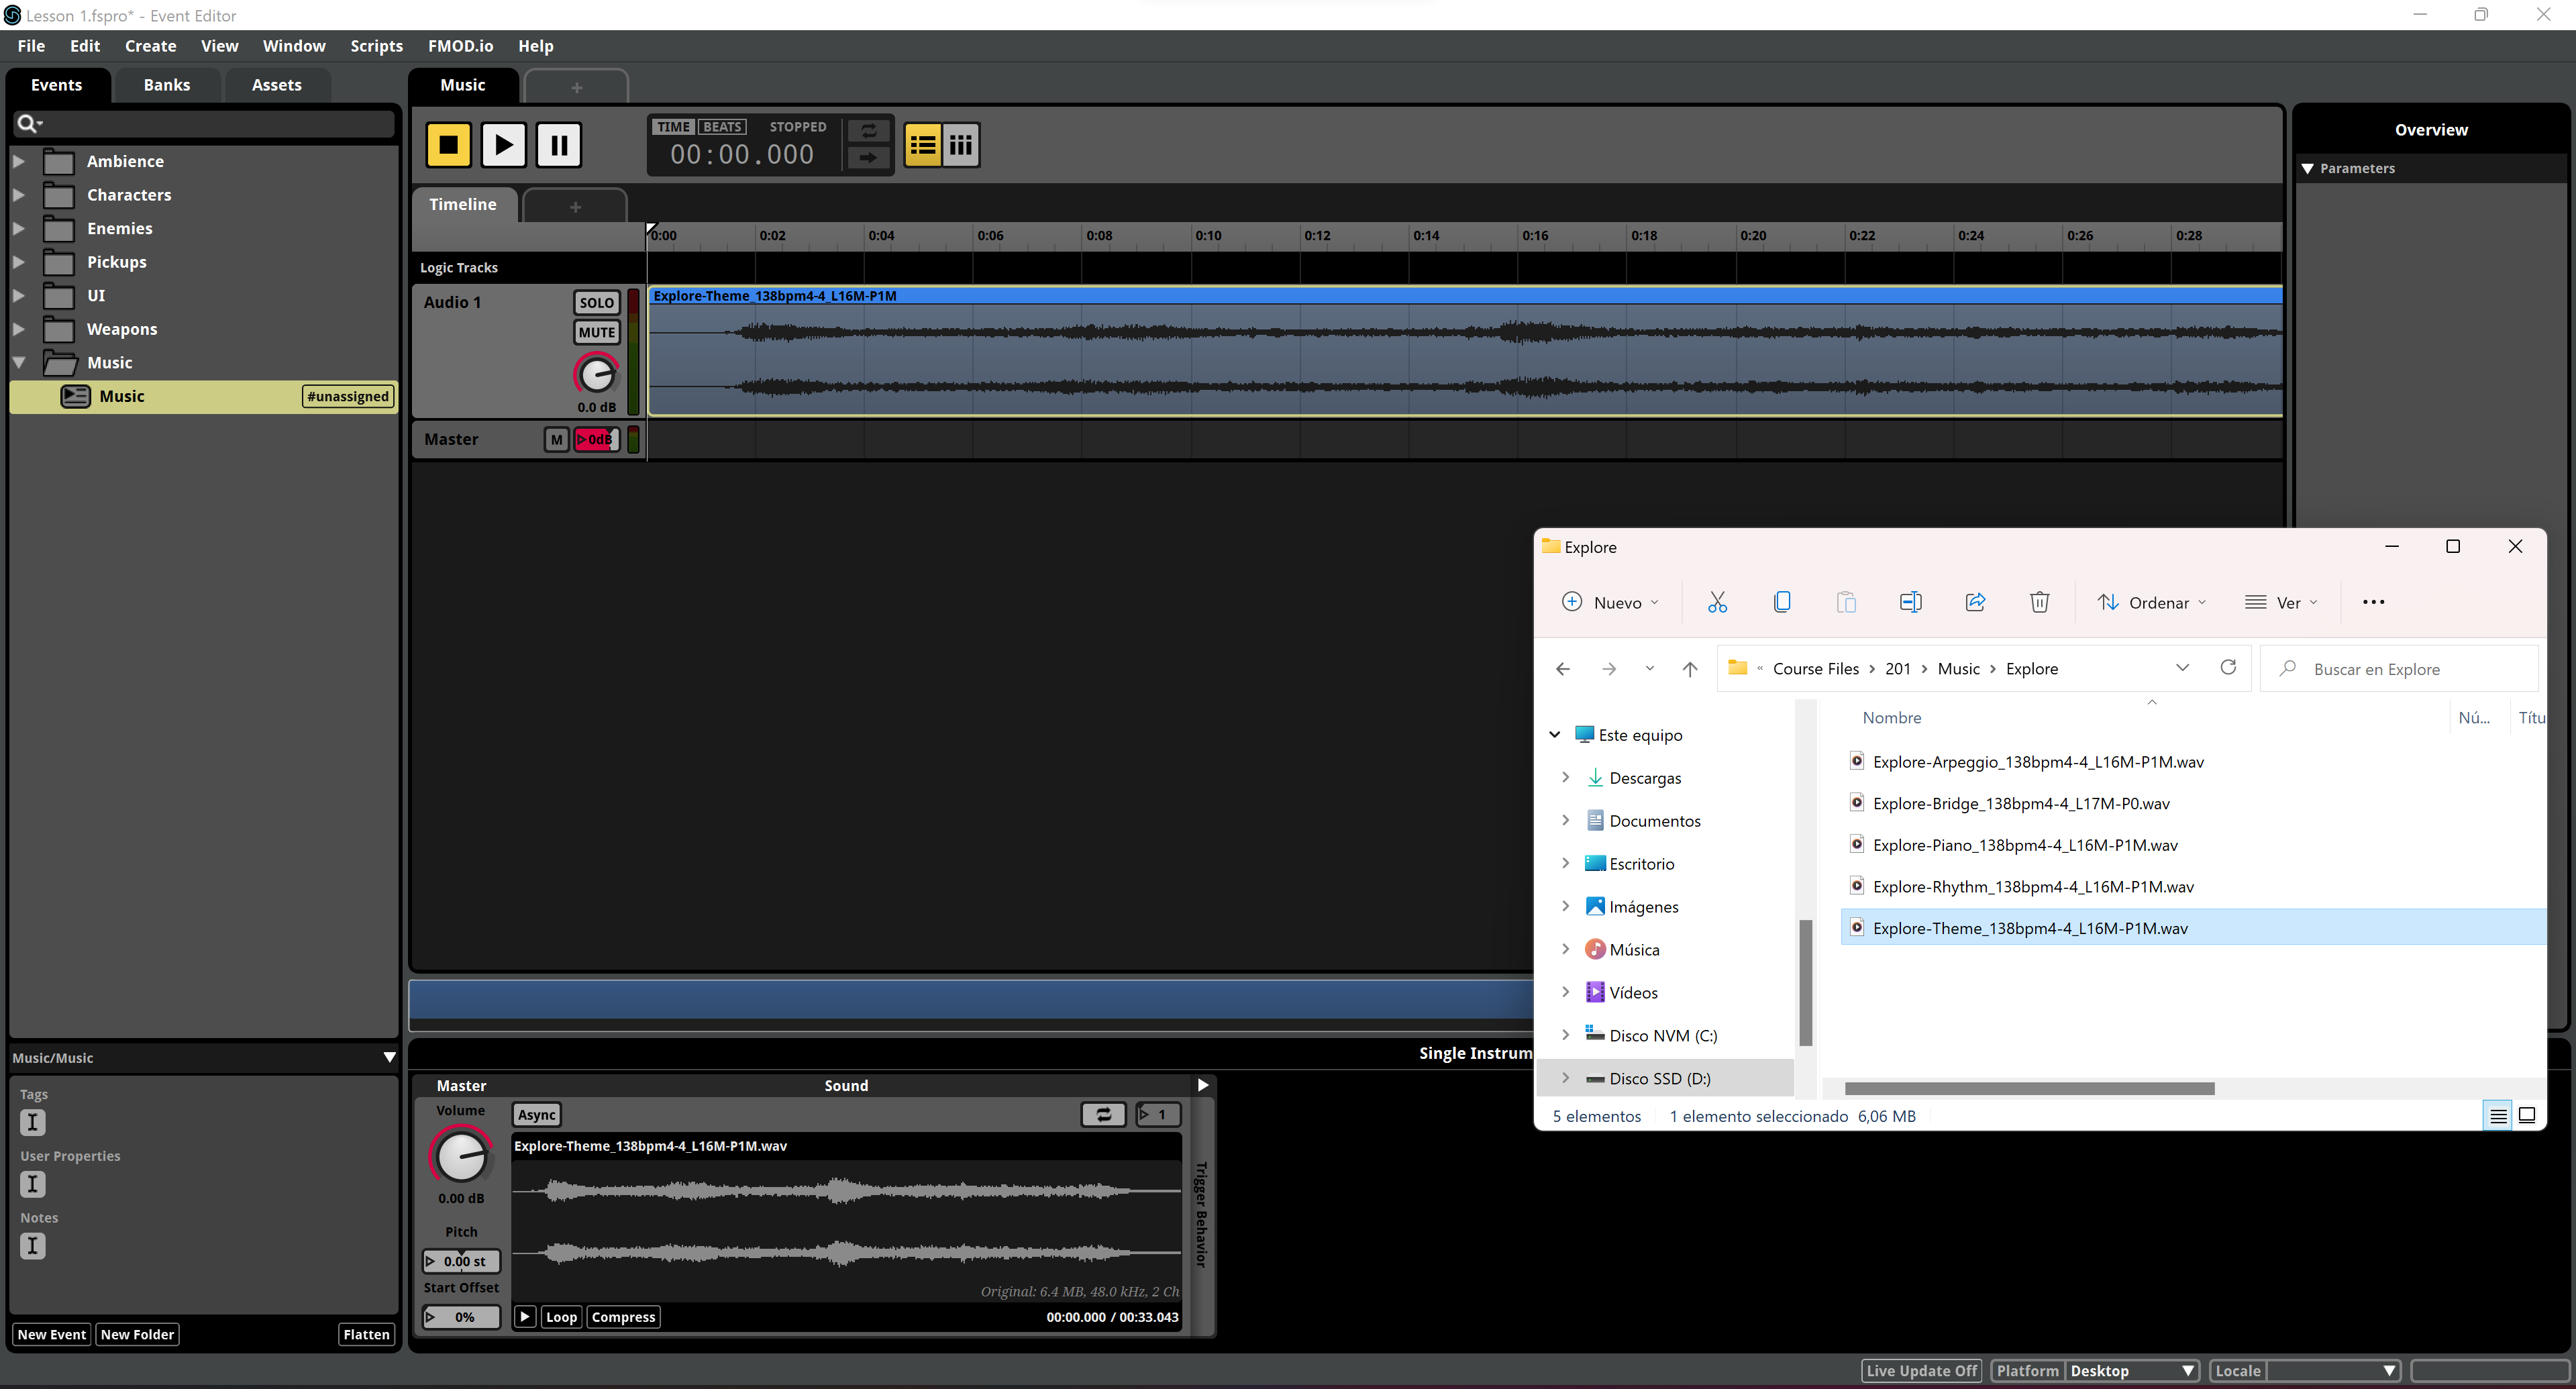
Task: Click Share icon in Explorer toolbar
Action: pos(1975,602)
